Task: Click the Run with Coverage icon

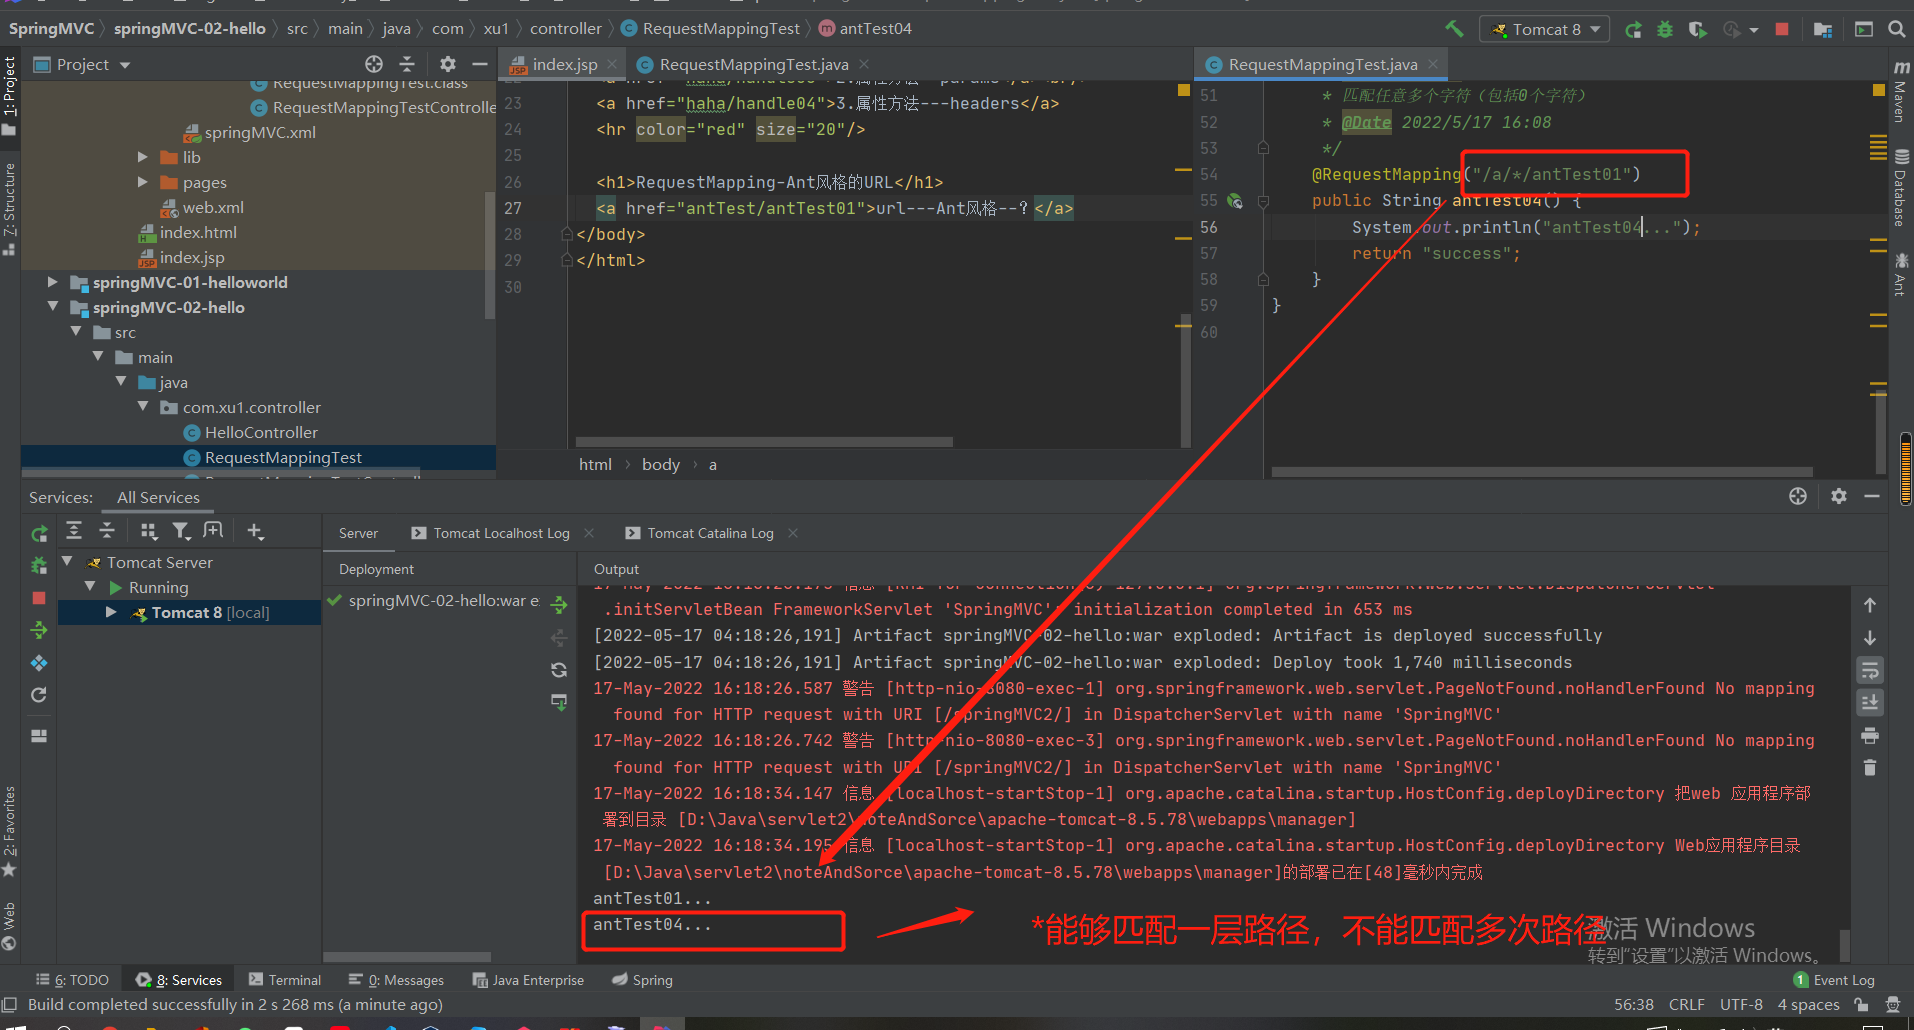Action: pyautogui.click(x=1697, y=29)
